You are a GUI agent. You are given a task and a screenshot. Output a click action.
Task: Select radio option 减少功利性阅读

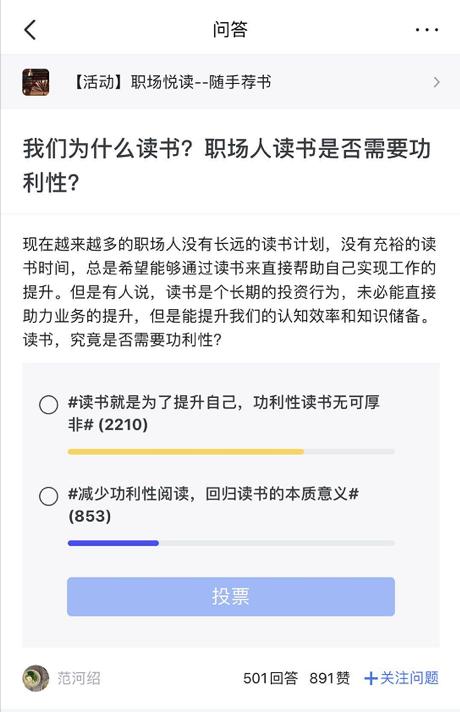pyautogui.click(x=49, y=496)
